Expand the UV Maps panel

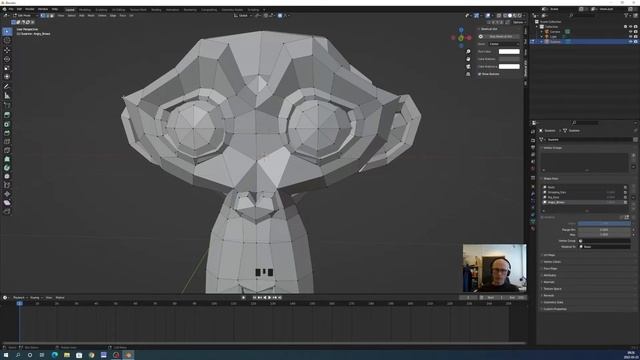click(x=549, y=255)
